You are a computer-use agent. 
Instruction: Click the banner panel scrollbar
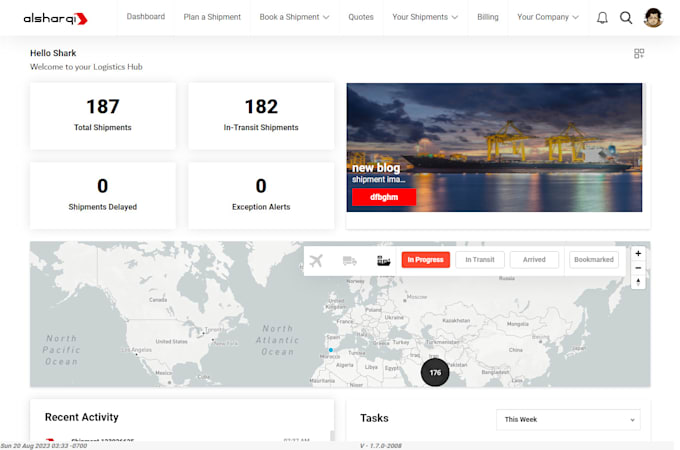tap(645, 115)
